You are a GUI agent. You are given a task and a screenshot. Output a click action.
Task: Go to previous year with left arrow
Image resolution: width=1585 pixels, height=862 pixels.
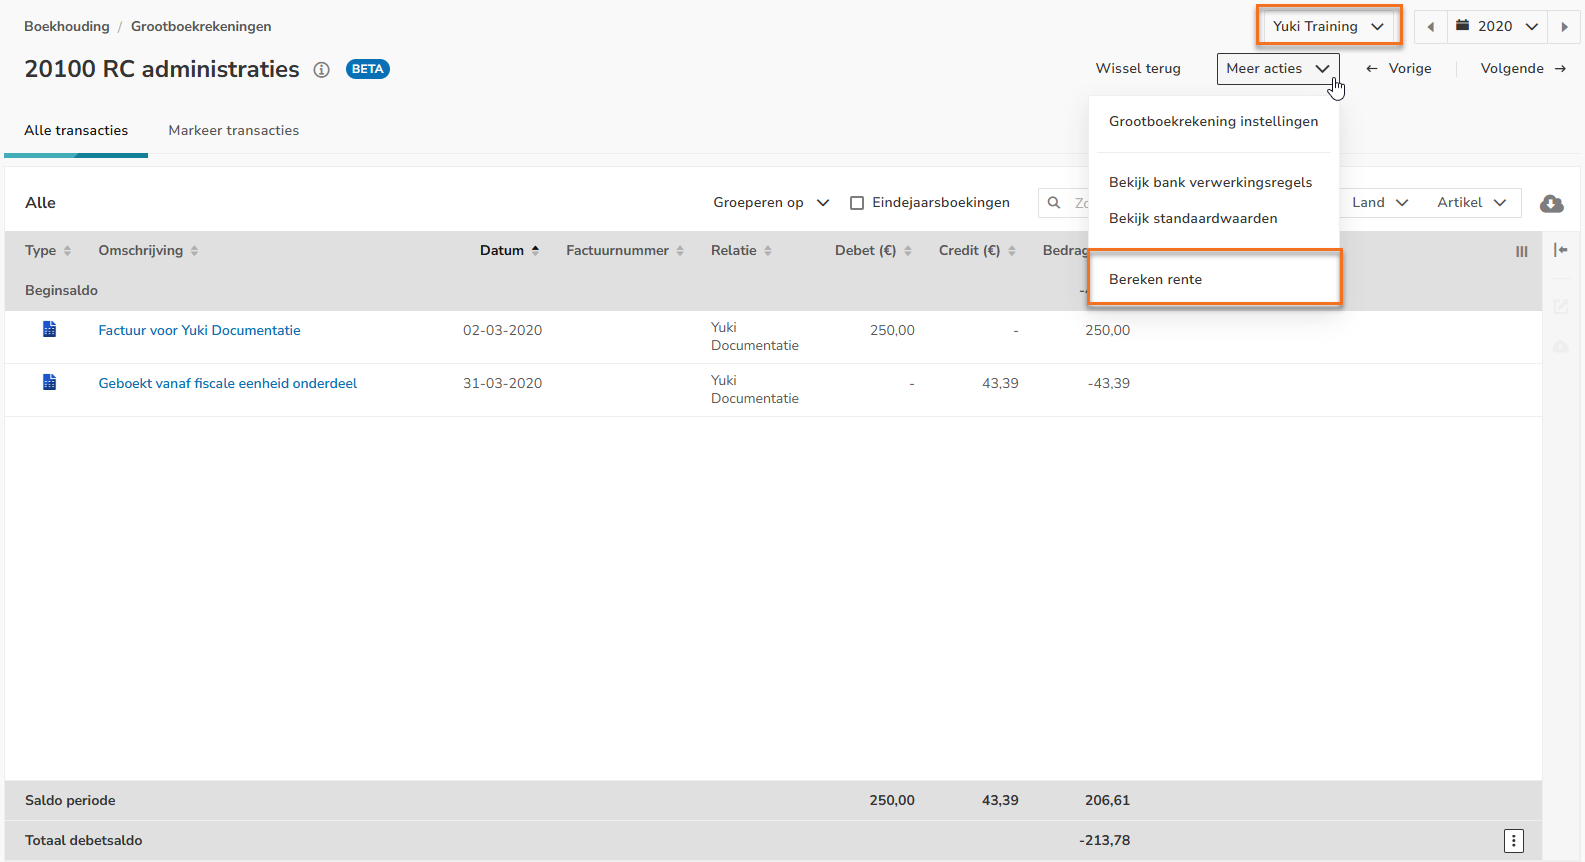pos(1431,27)
